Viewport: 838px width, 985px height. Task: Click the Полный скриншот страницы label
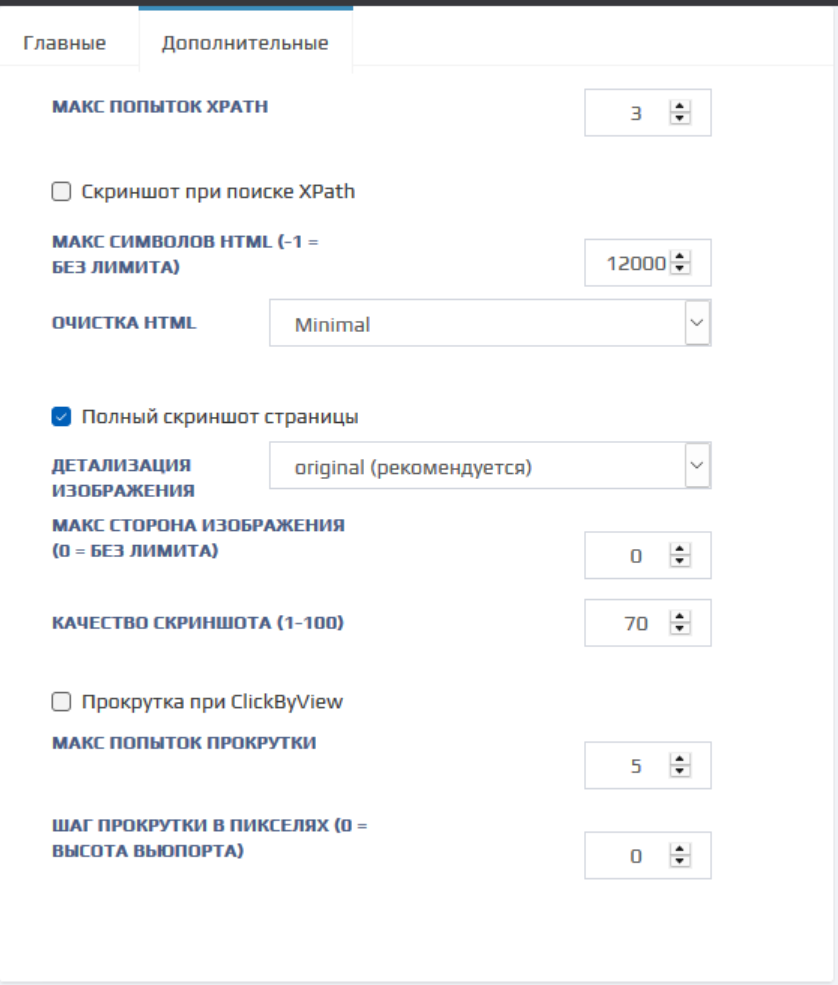220,416
